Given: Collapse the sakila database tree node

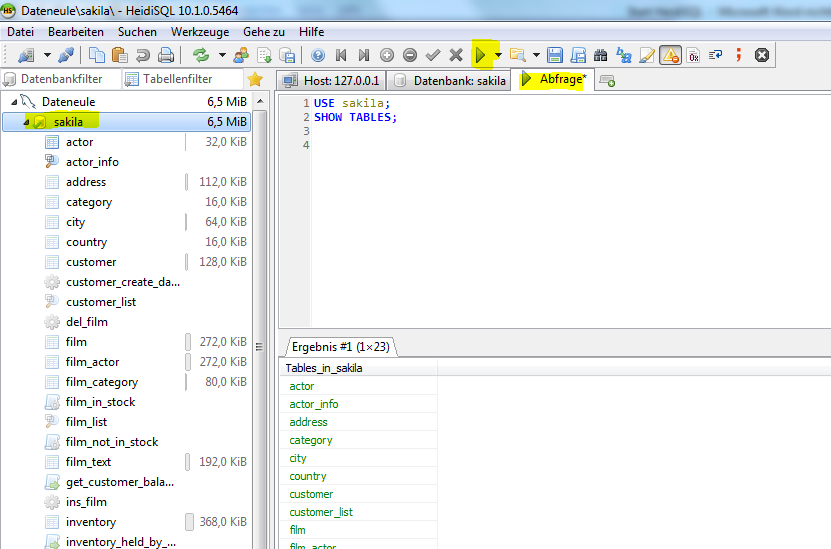Looking at the screenshot, I should pos(26,122).
